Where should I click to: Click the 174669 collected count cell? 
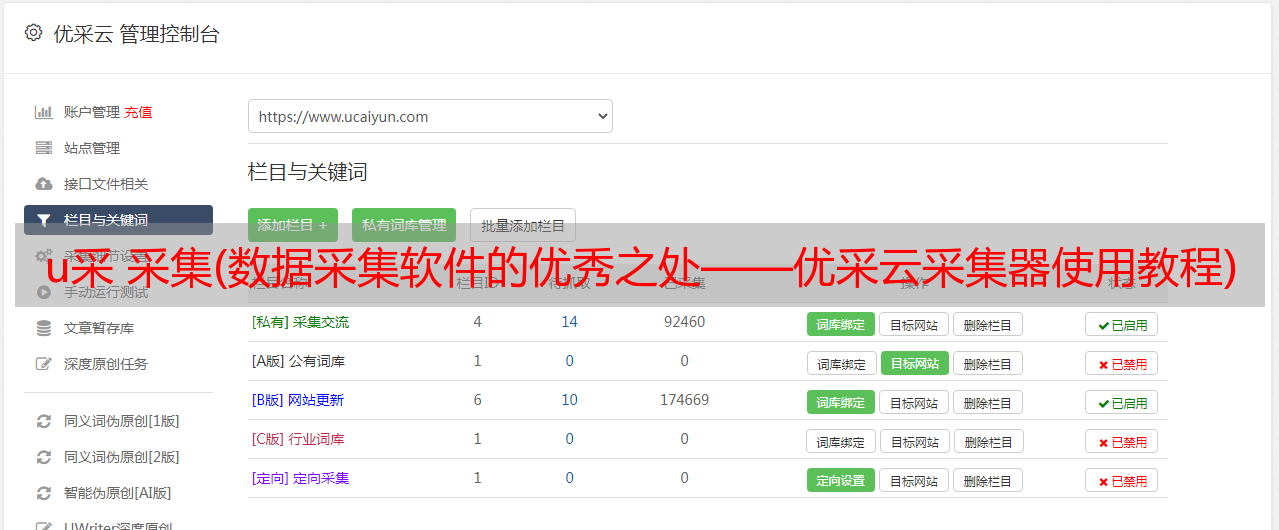(684, 400)
